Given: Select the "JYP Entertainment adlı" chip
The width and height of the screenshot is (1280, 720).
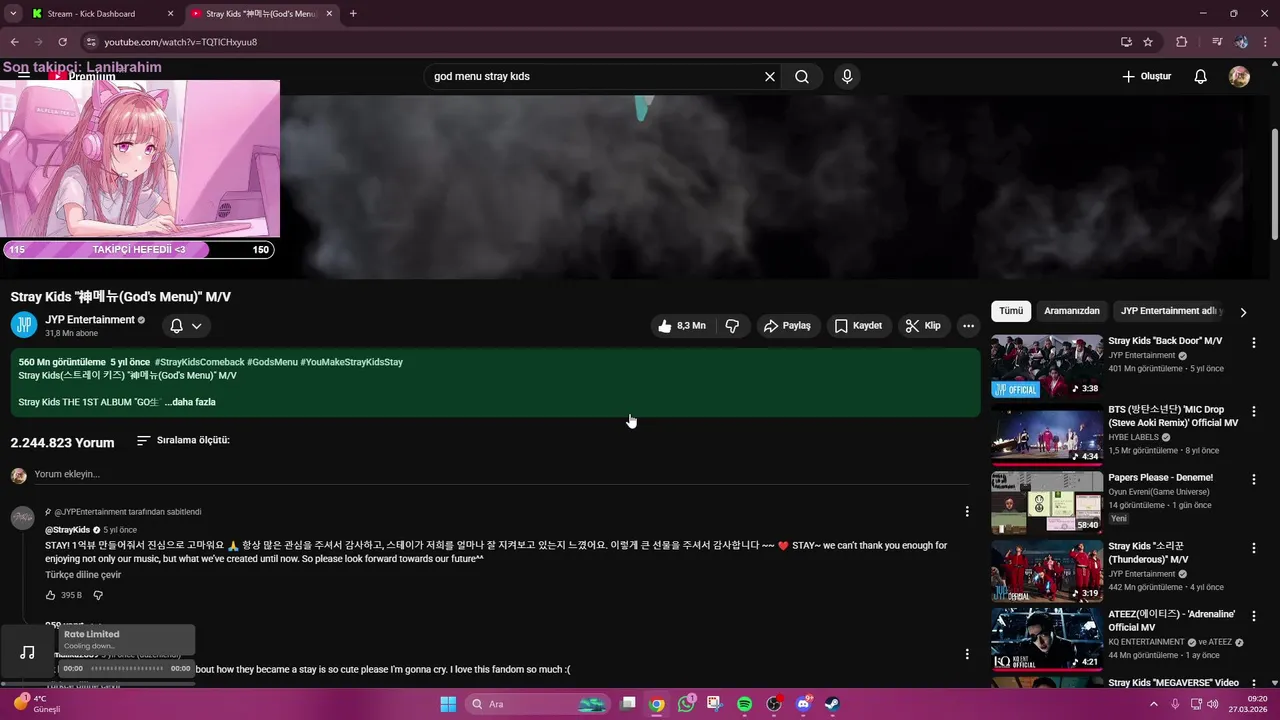Looking at the screenshot, I should [1170, 311].
